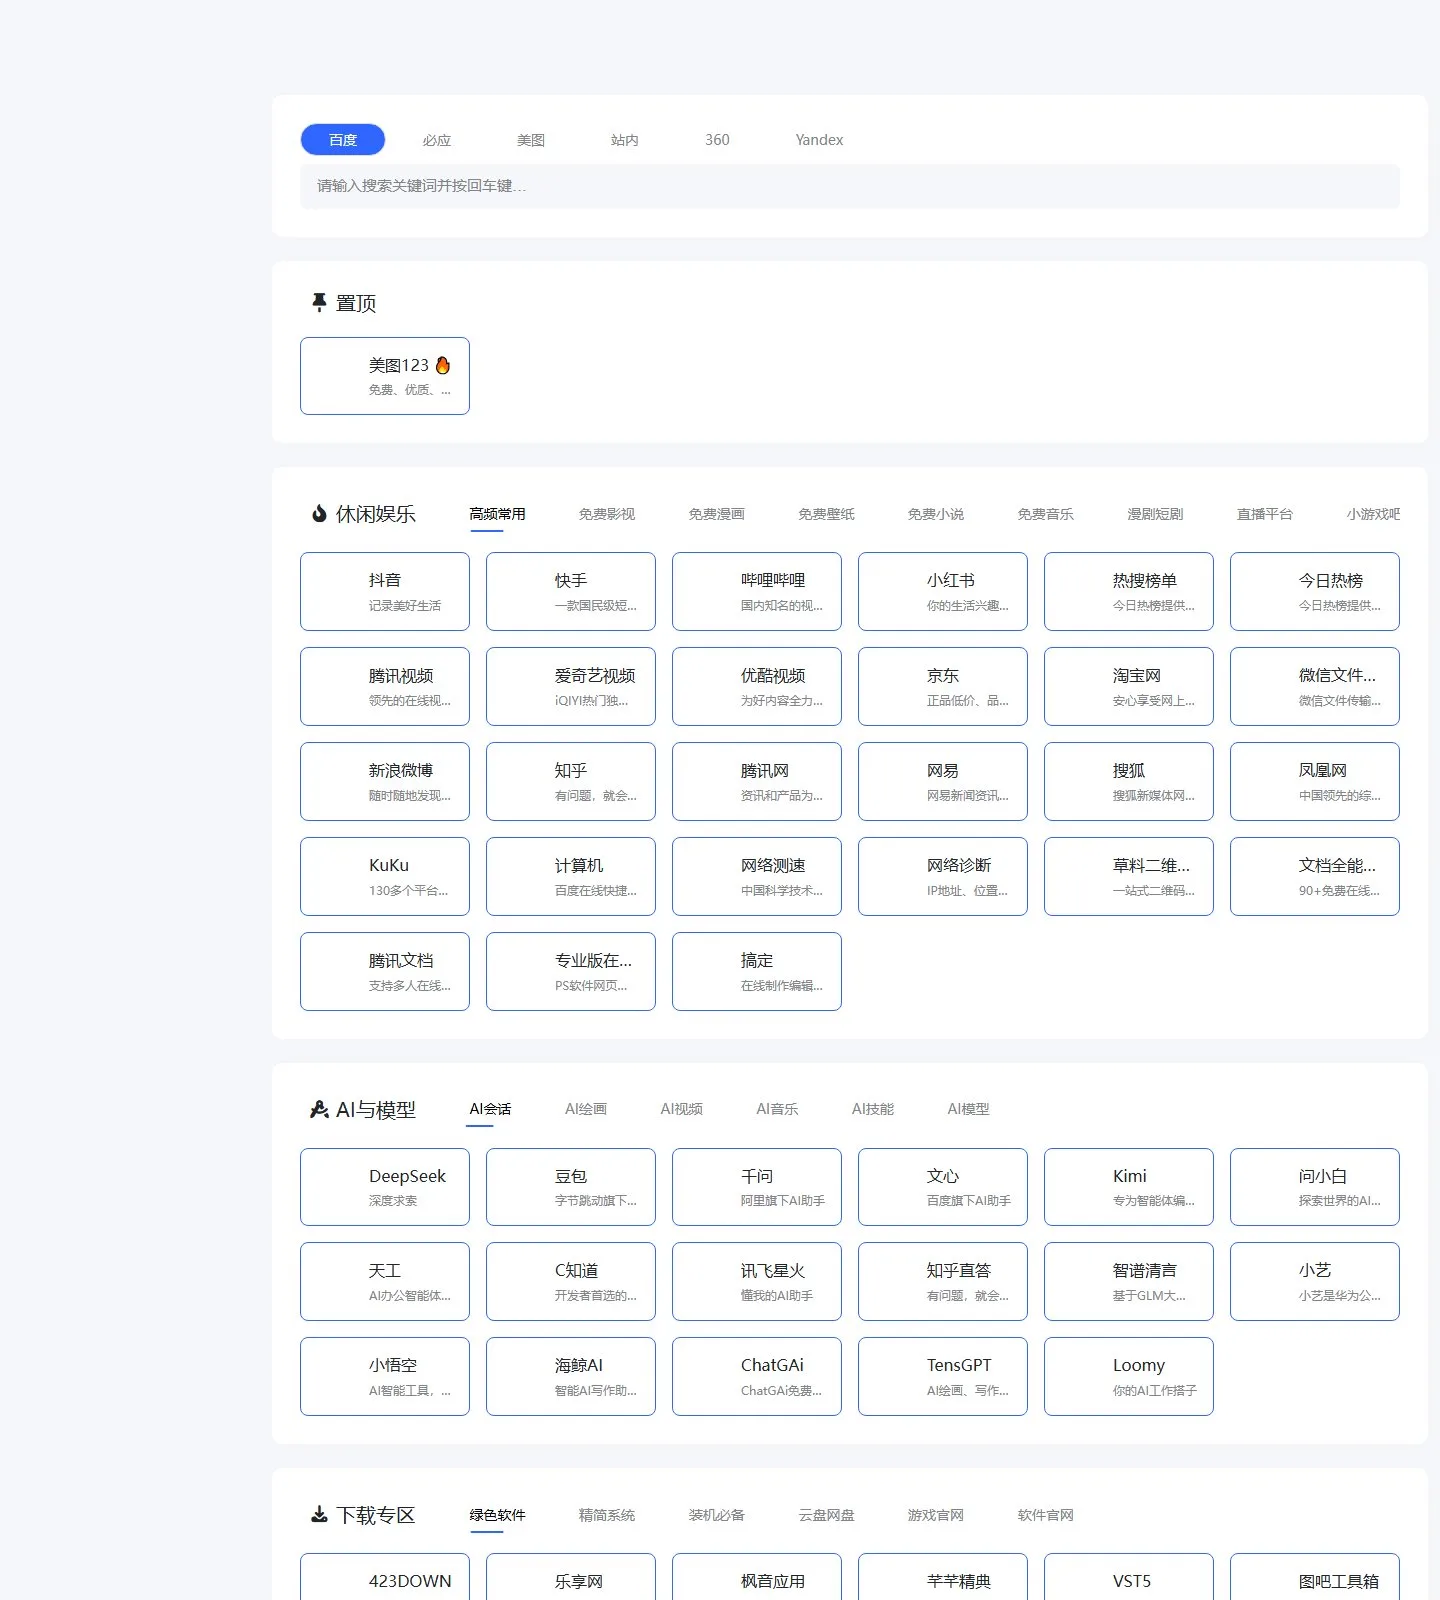Open the 装机必备 tab
Image resolution: width=1440 pixels, height=1600 pixels.
pos(717,1515)
